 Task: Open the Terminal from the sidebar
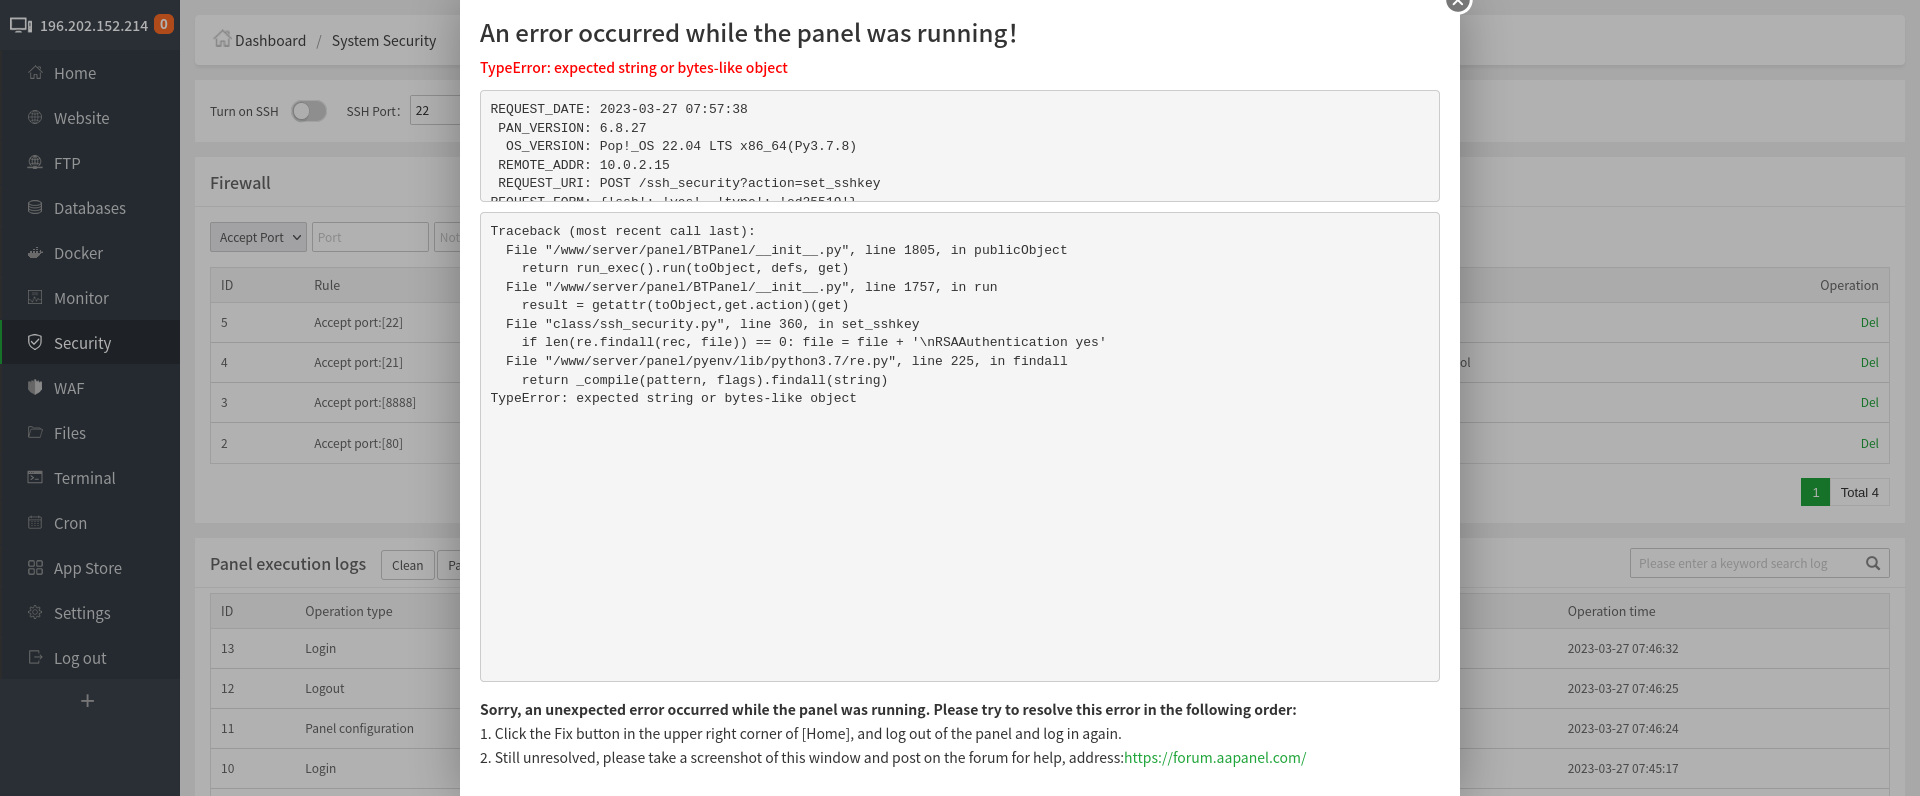pyautogui.click(x=85, y=478)
